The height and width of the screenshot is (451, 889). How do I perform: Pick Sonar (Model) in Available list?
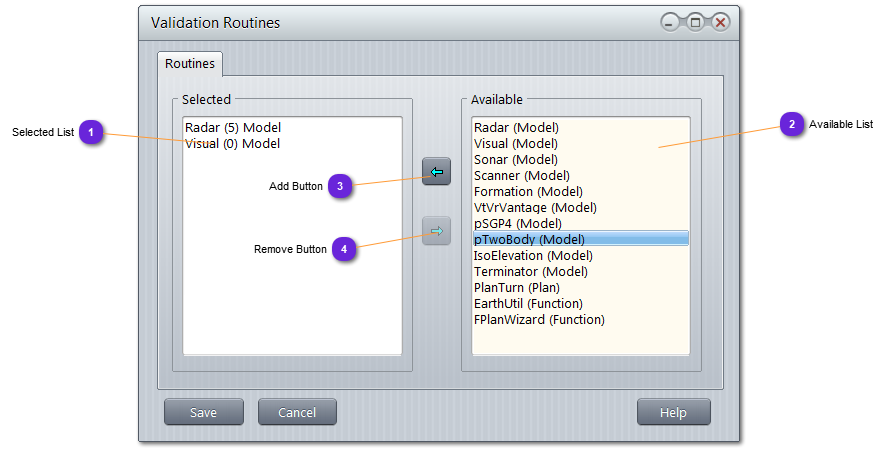click(x=516, y=160)
